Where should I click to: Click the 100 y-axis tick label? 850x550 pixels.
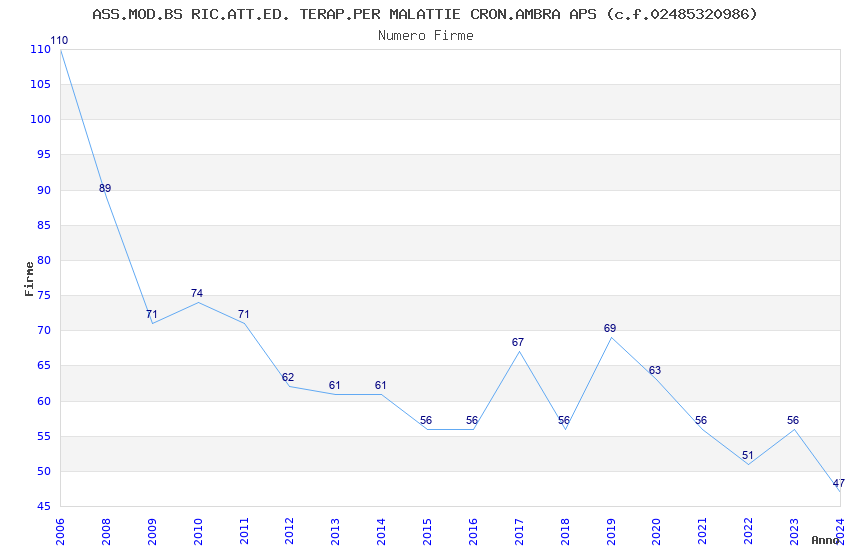(40, 119)
